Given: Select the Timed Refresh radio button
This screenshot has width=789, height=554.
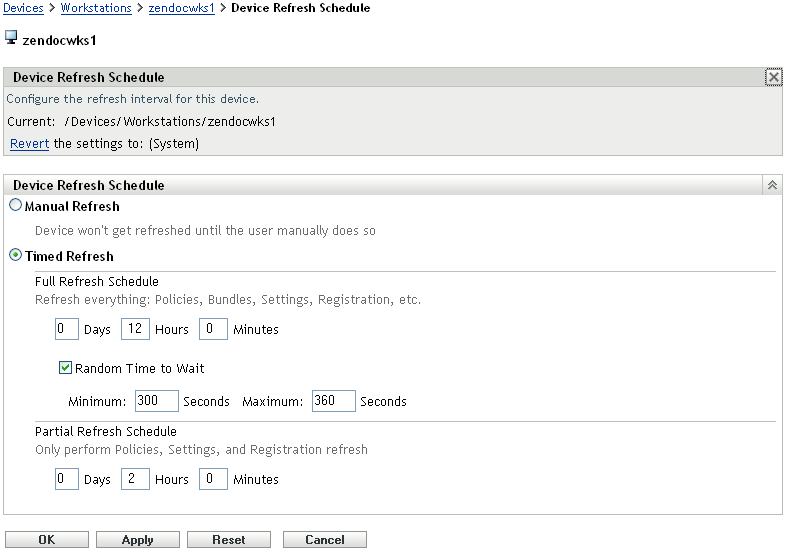Looking at the screenshot, I should coord(16,255).
